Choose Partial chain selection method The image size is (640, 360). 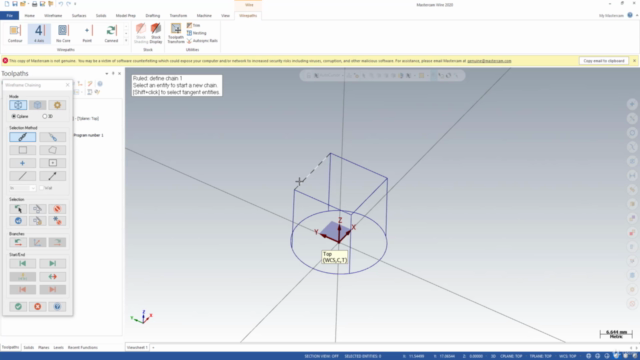pyautogui.click(x=53, y=137)
